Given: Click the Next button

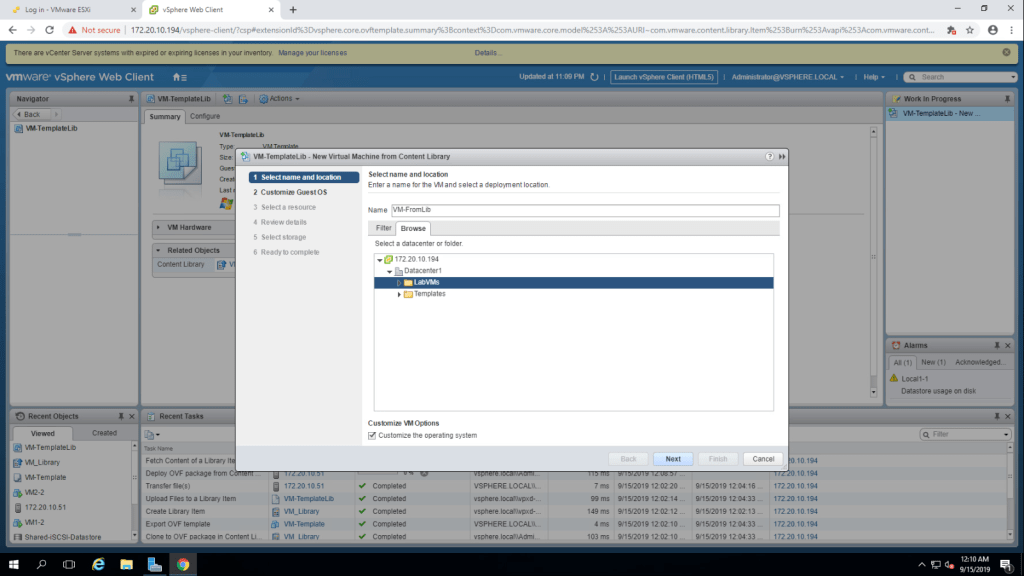Looking at the screenshot, I should pyautogui.click(x=673, y=458).
